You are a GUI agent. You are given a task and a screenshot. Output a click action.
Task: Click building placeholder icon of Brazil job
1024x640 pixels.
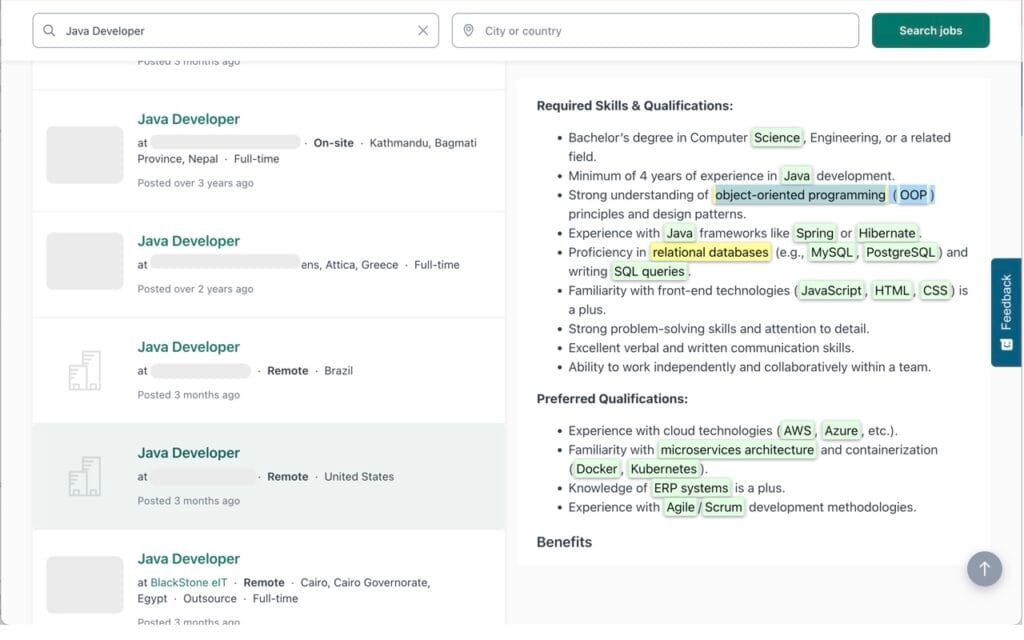point(85,370)
